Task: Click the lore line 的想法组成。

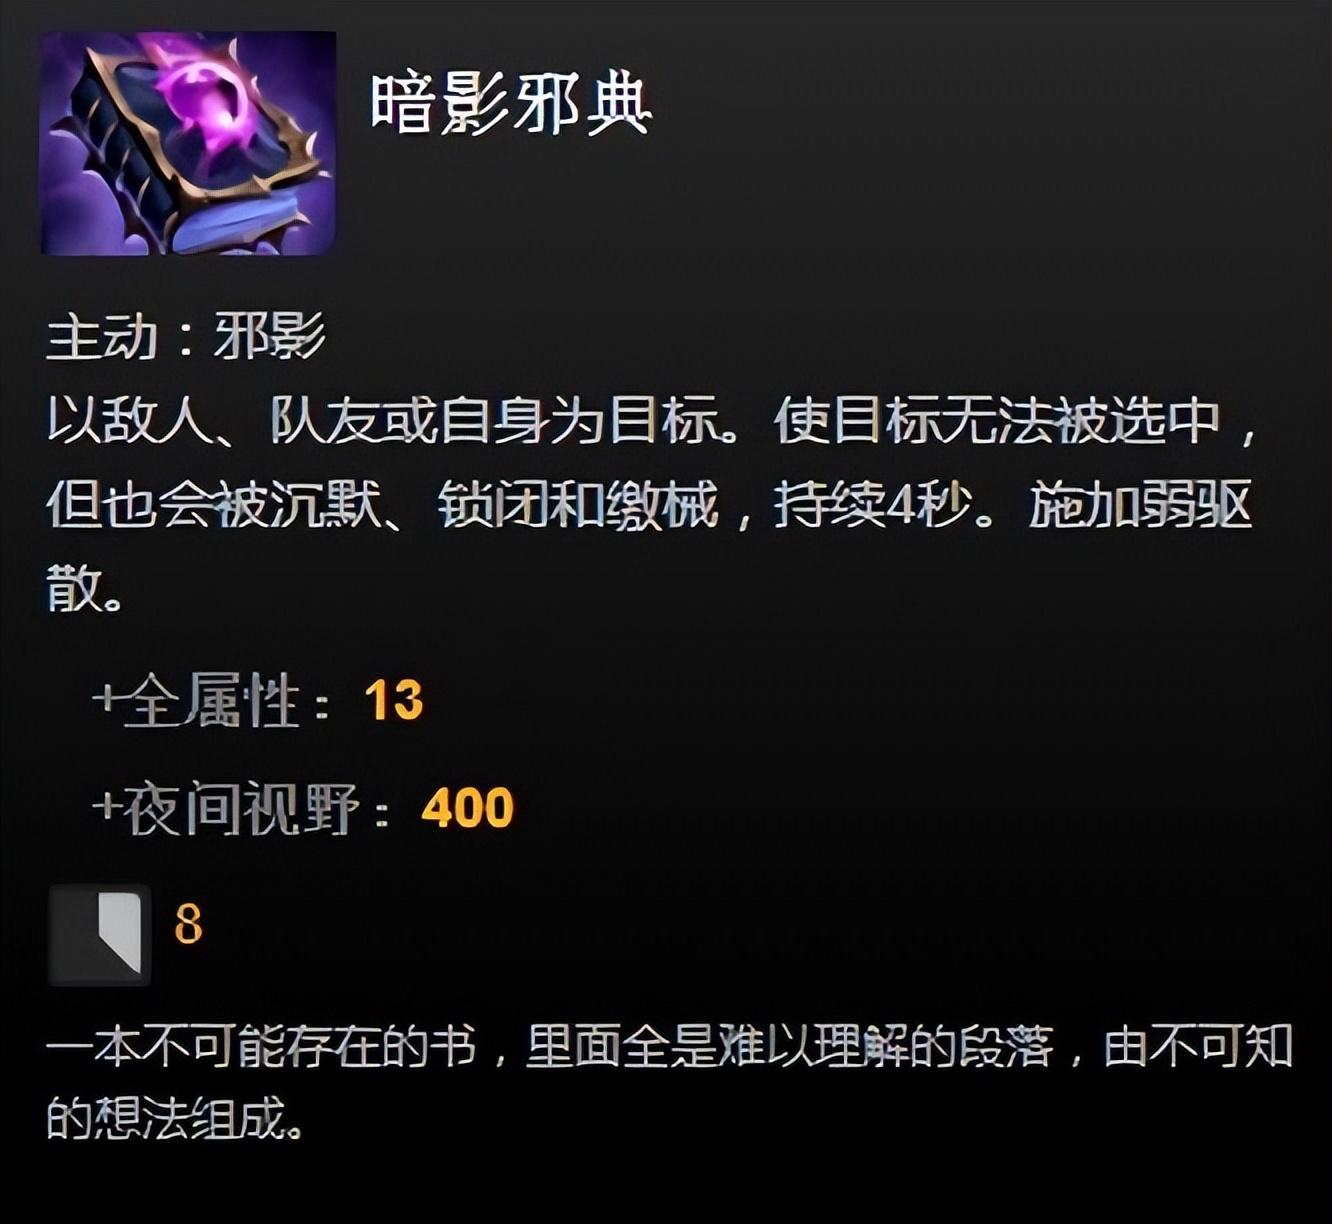Action: coord(175,1117)
